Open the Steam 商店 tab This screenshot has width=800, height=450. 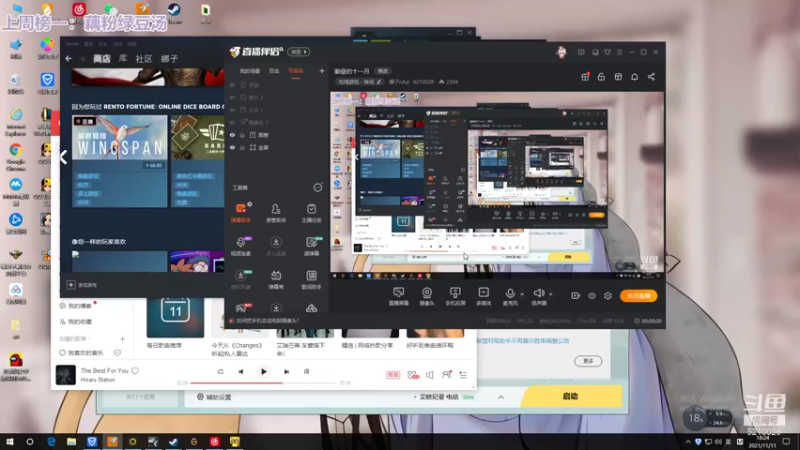102,59
